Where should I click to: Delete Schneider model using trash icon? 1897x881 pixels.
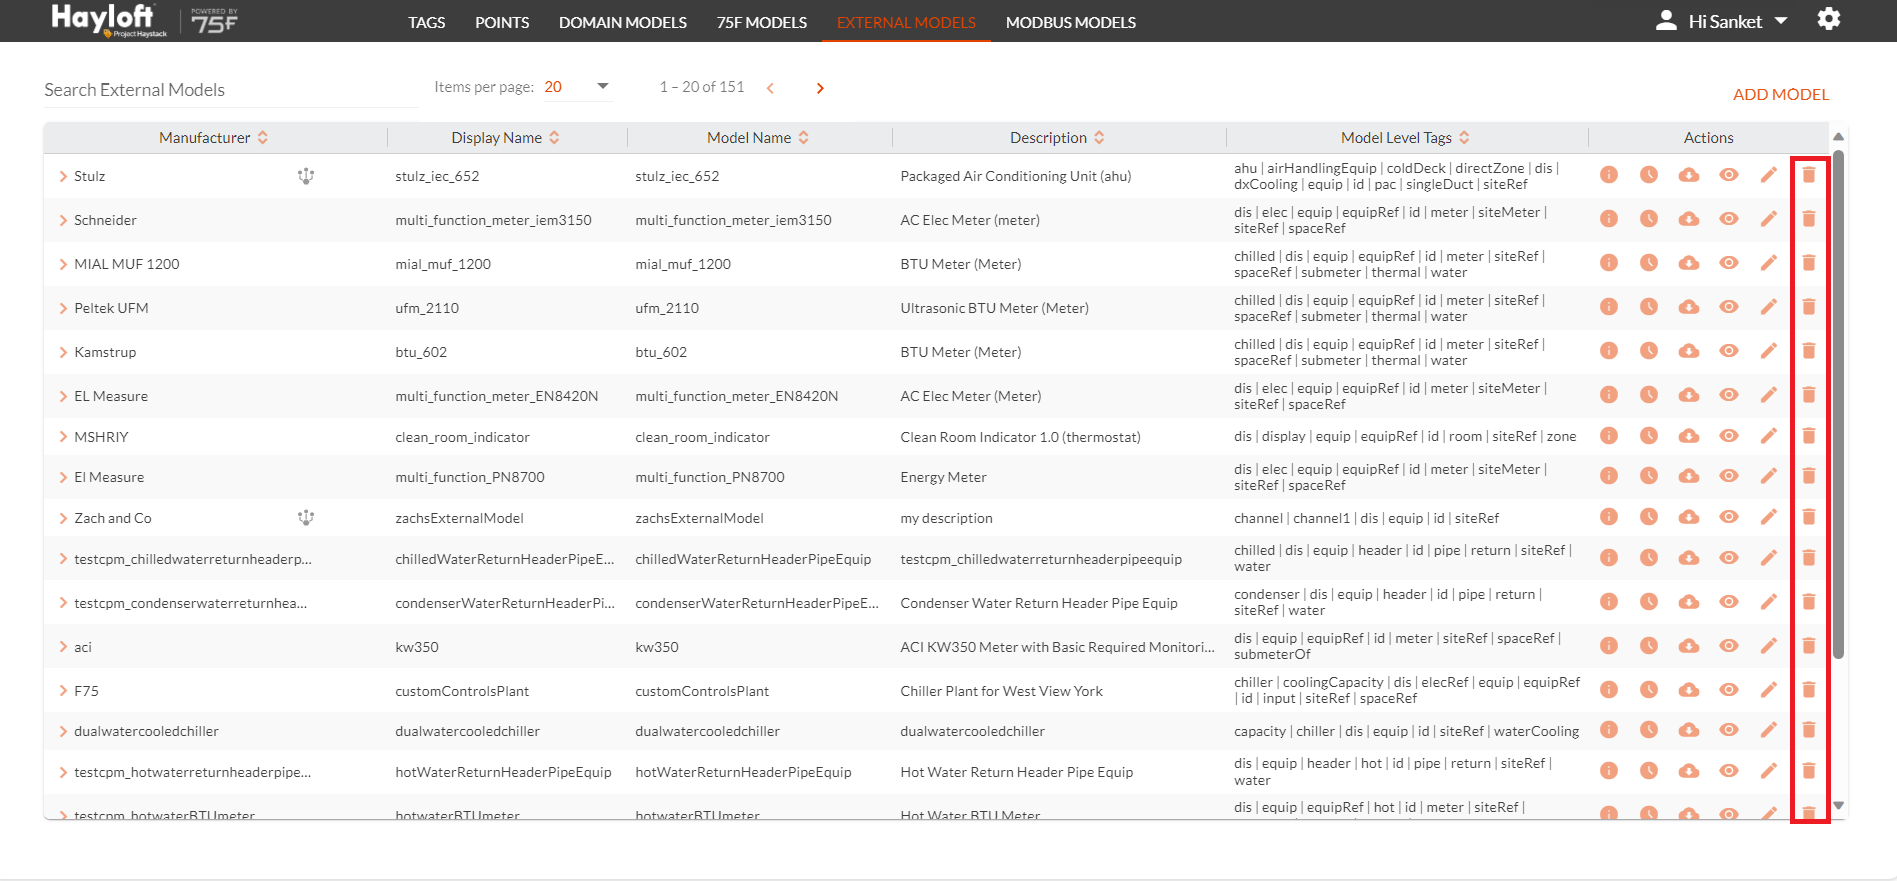click(x=1809, y=219)
